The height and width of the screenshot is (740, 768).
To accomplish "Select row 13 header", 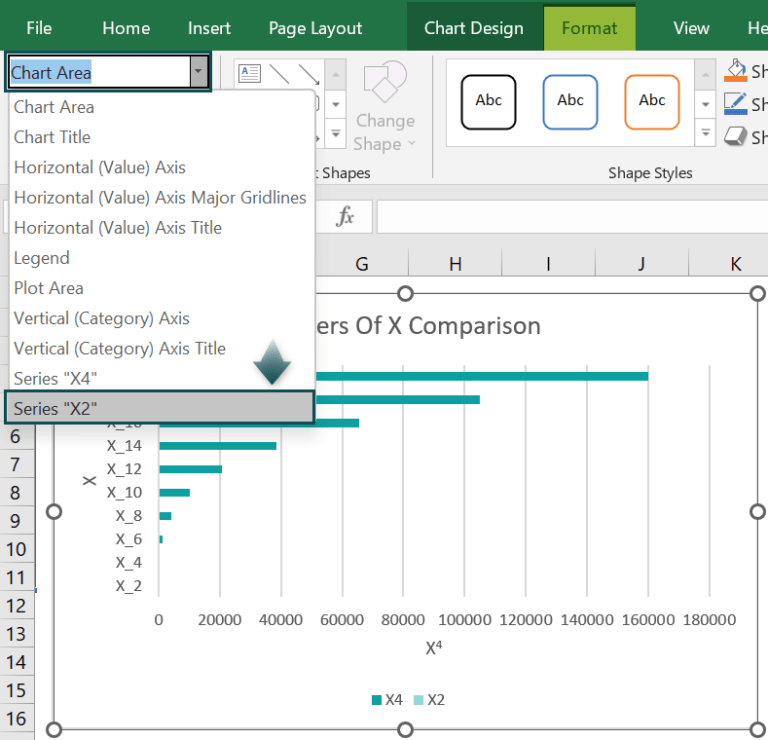I will (x=16, y=634).
